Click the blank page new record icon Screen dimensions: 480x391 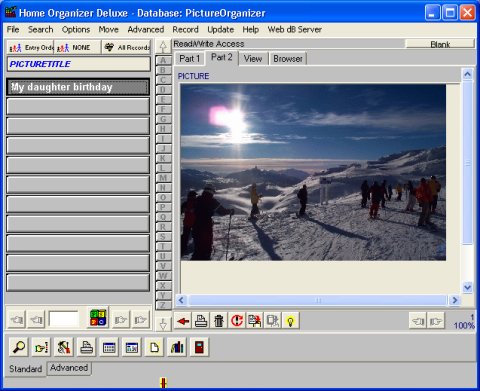click(154, 347)
